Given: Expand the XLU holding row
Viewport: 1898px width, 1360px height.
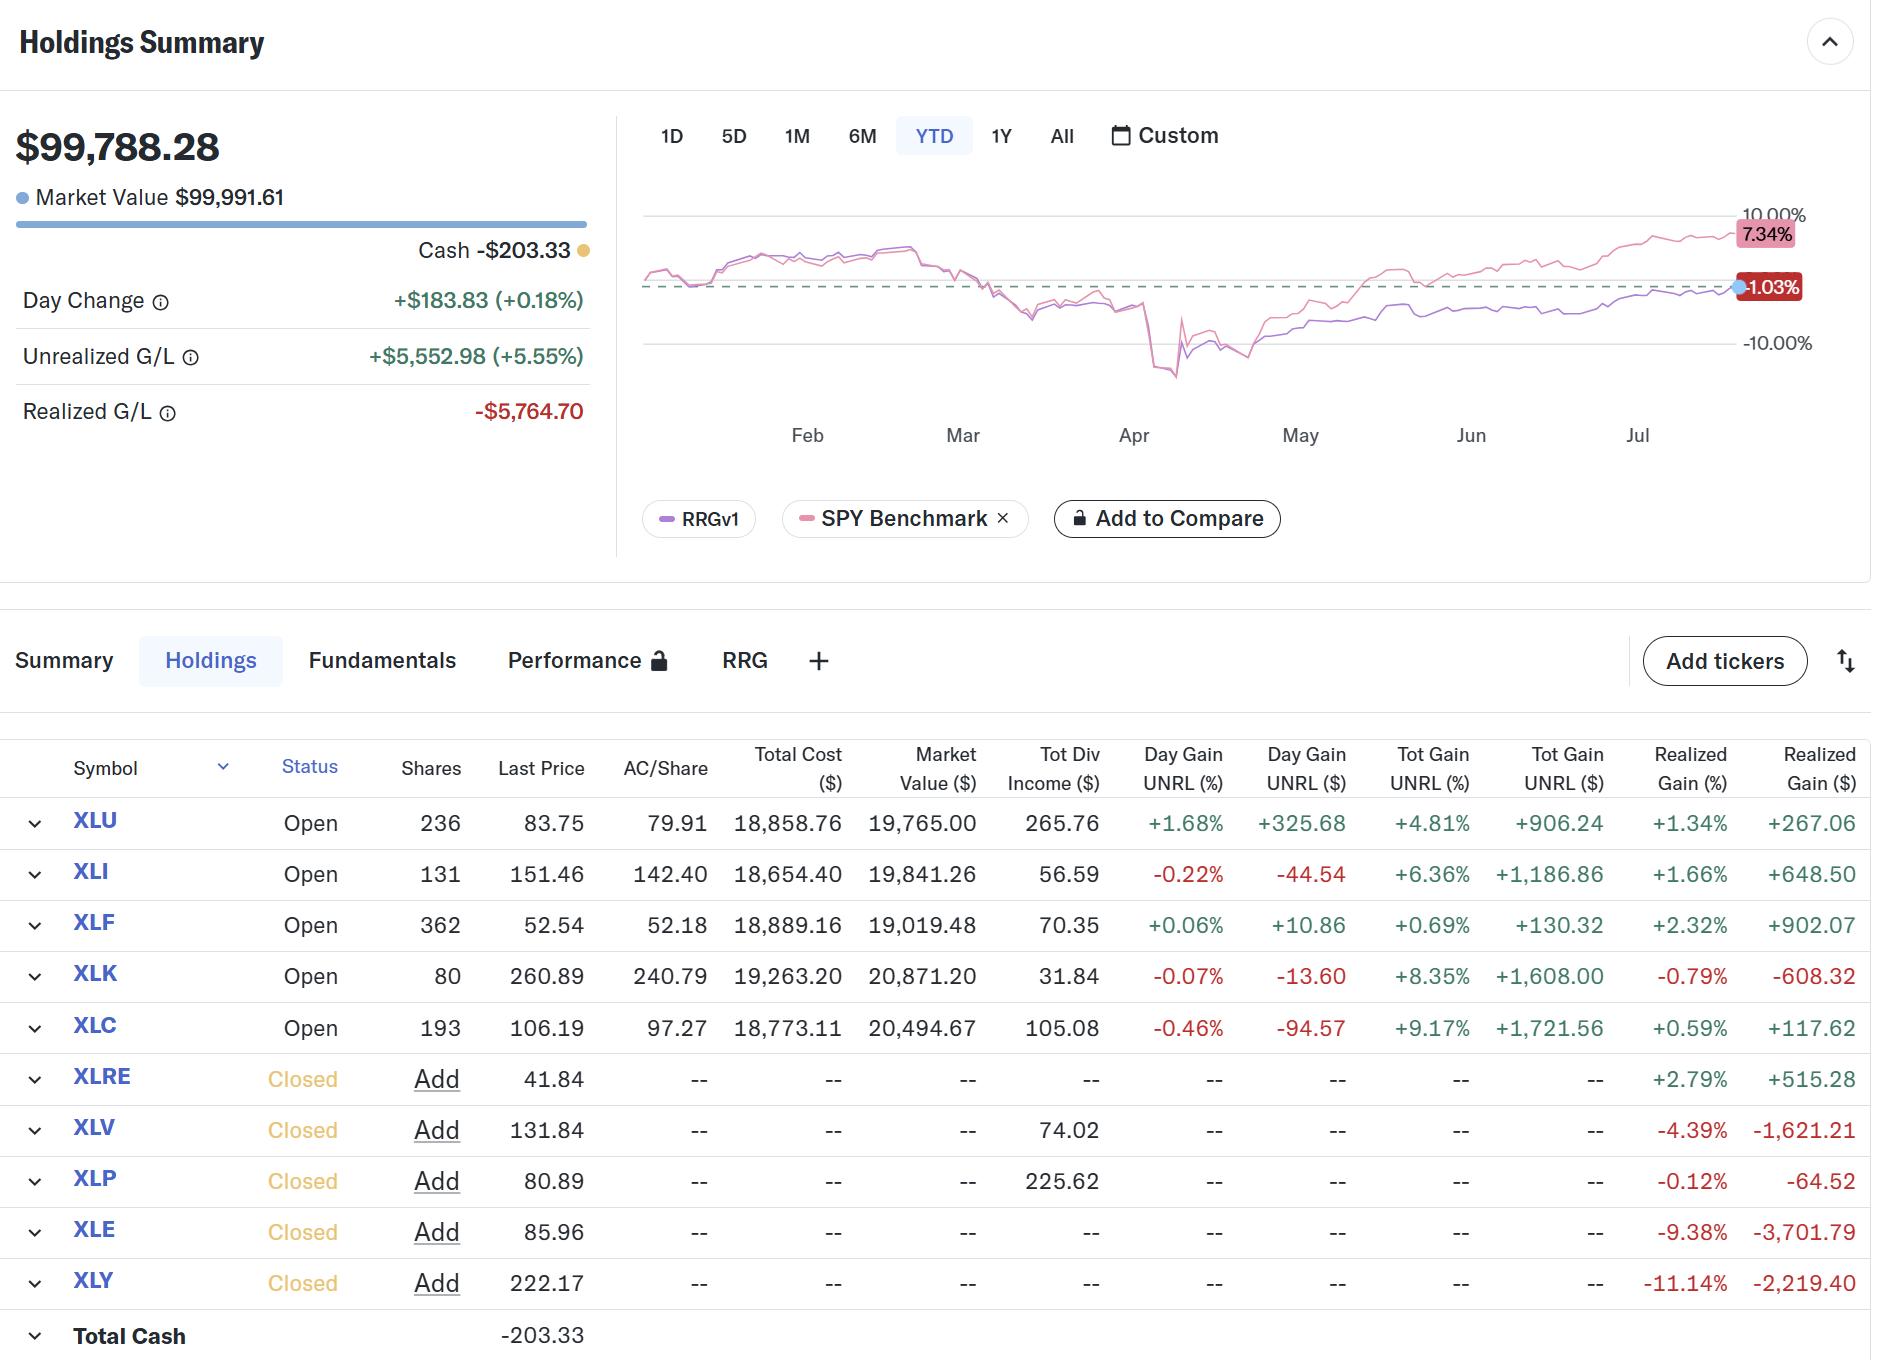Looking at the screenshot, I should click(x=35, y=824).
